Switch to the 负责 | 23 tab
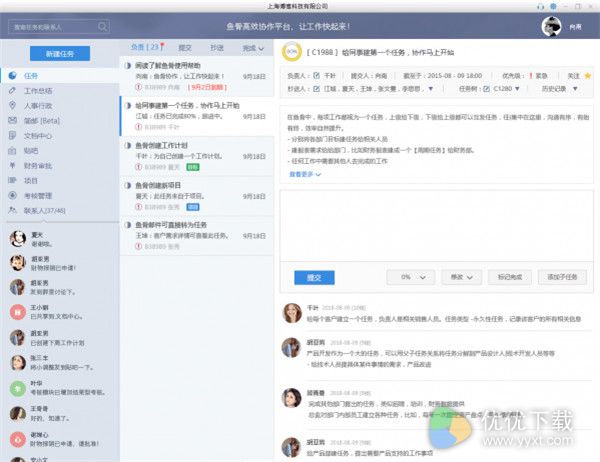Viewport: 600px width, 462px height. [x=147, y=47]
